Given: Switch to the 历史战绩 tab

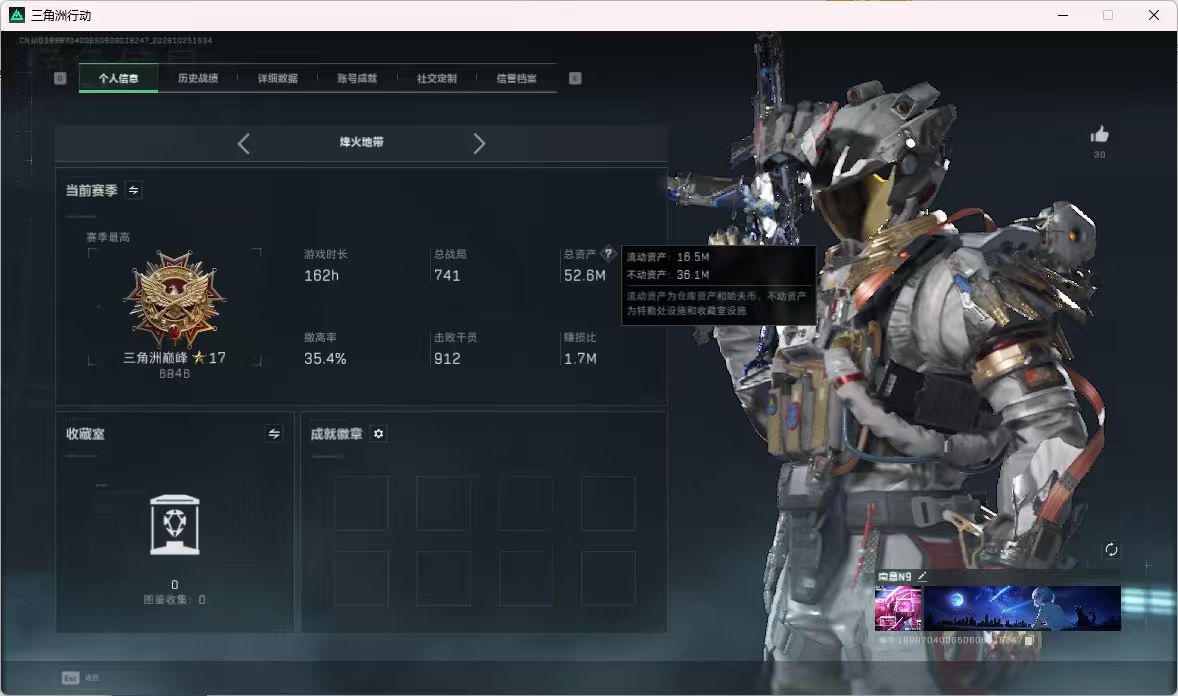Looking at the screenshot, I should (x=198, y=78).
